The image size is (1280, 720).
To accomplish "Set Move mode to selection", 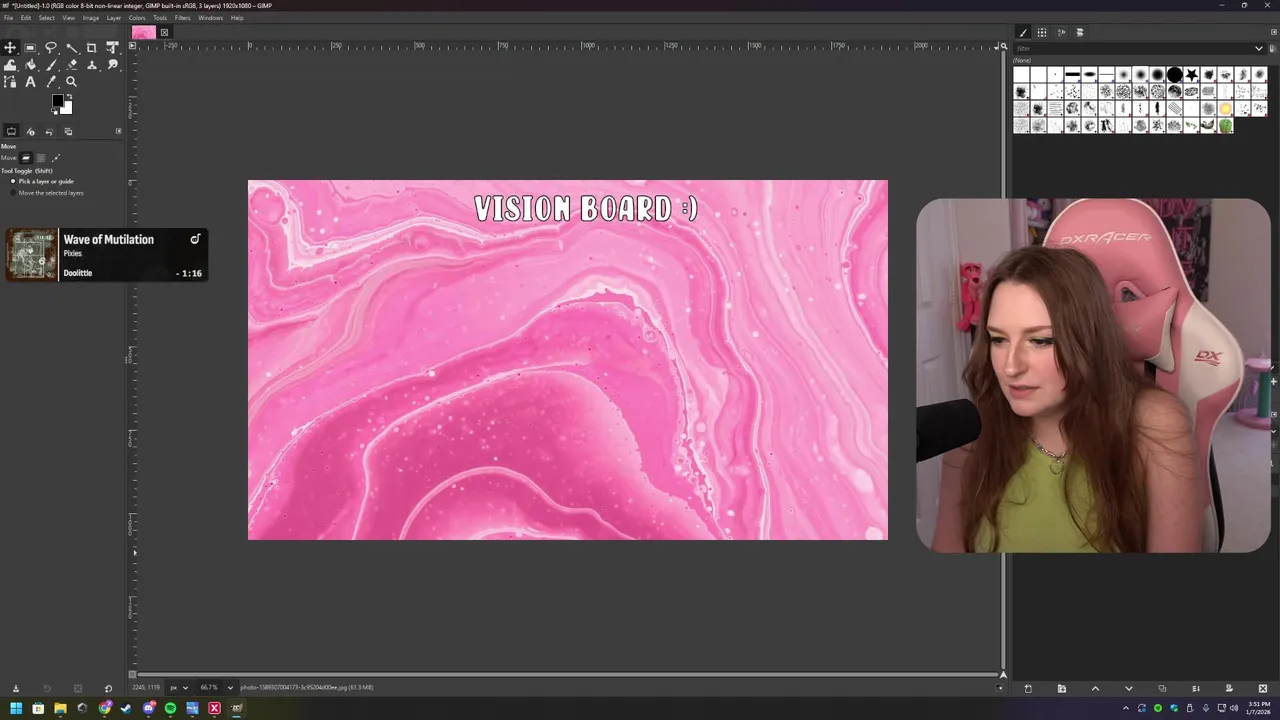I will click(x=41, y=157).
